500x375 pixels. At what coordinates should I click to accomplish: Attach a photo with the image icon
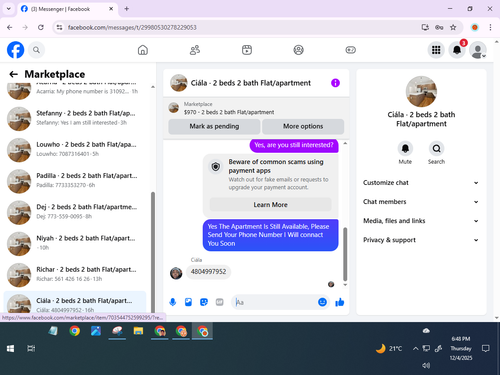(188, 302)
